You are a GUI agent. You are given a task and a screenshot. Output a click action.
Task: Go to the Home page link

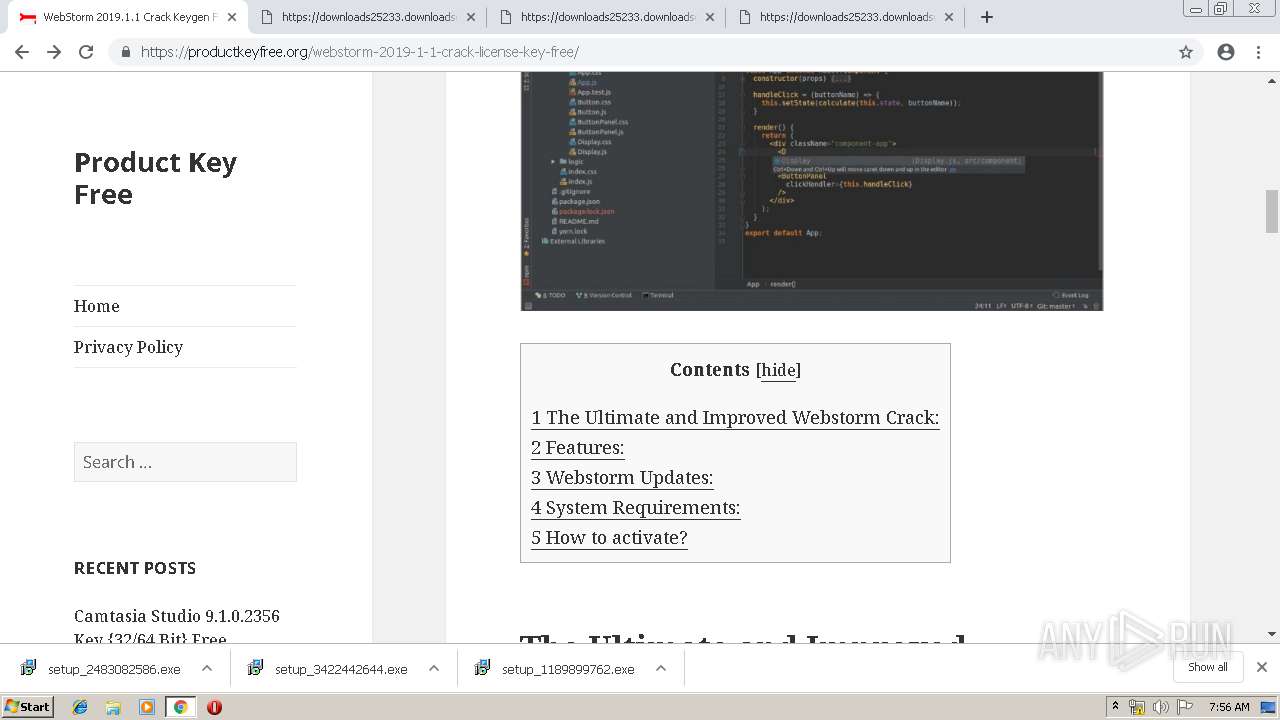(96, 306)
